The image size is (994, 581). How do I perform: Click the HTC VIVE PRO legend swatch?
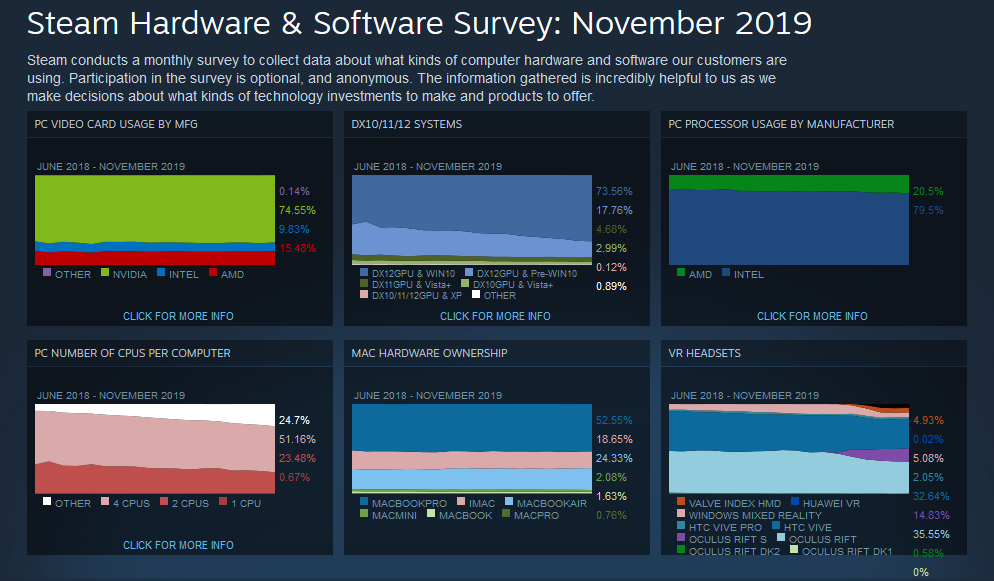681,525
